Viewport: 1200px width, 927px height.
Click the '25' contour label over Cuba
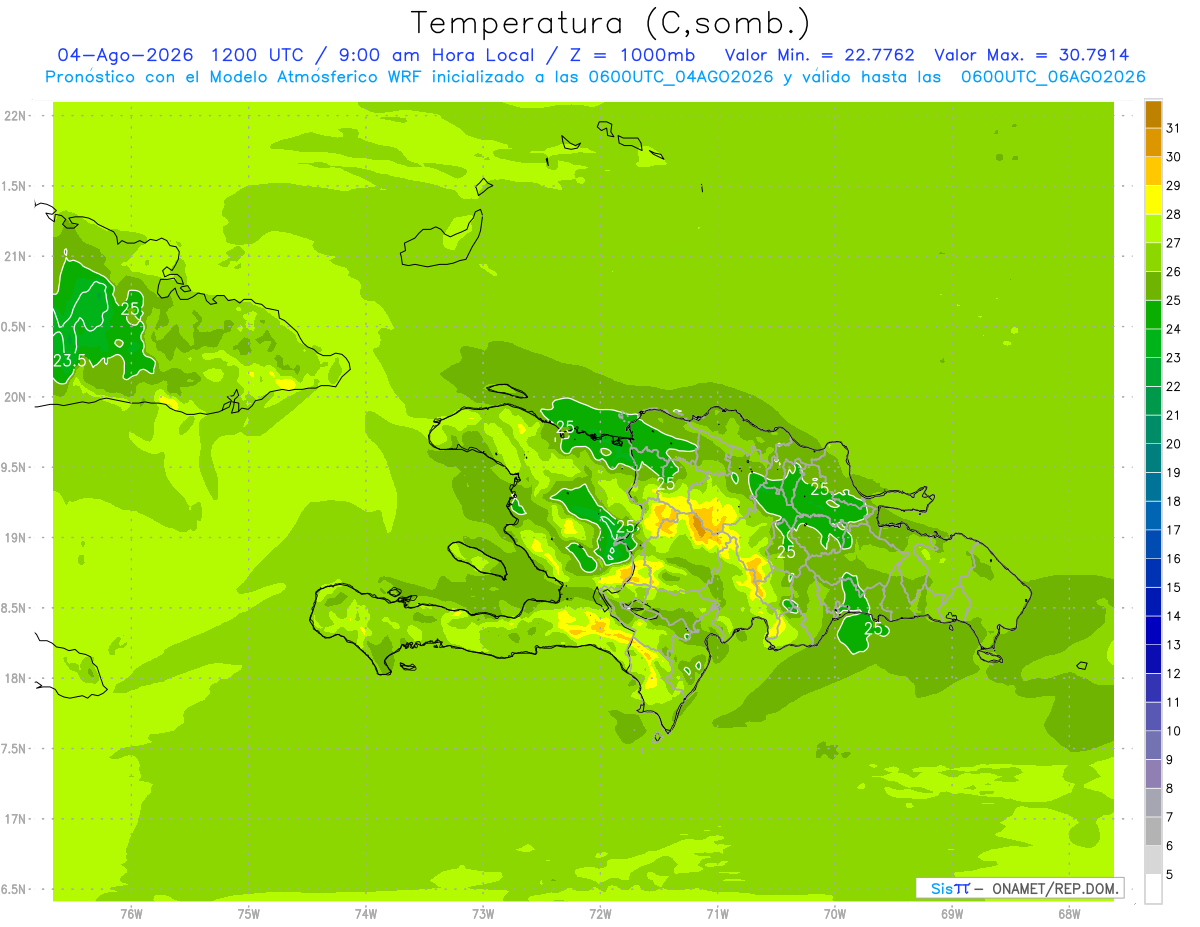point(130,309)
